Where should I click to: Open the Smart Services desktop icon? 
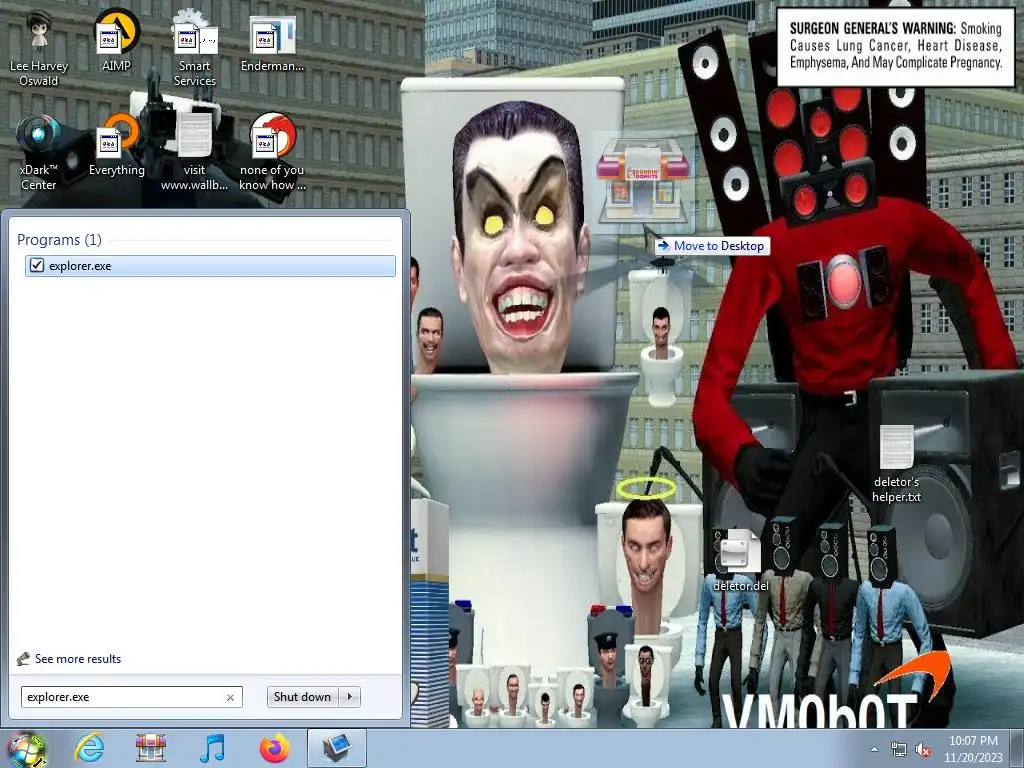(195, 47)
